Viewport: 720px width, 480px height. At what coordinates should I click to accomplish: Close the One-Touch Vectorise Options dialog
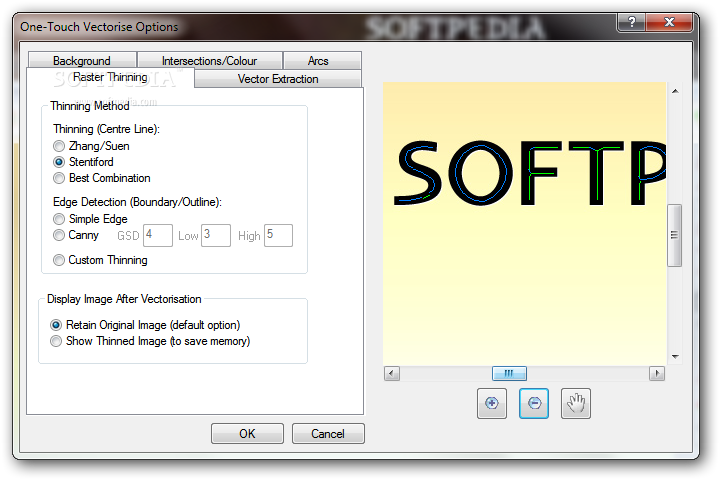point(669,22)
